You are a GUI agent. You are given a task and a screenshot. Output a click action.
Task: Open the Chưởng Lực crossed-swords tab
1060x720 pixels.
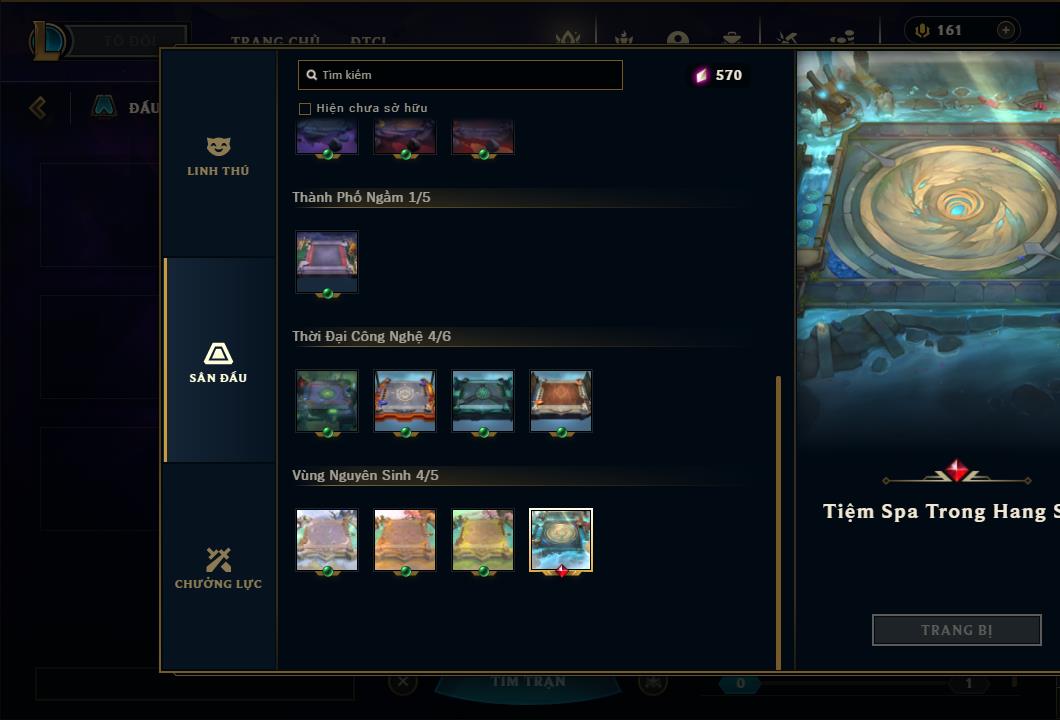pyautogui.click(x=218, y=560)
